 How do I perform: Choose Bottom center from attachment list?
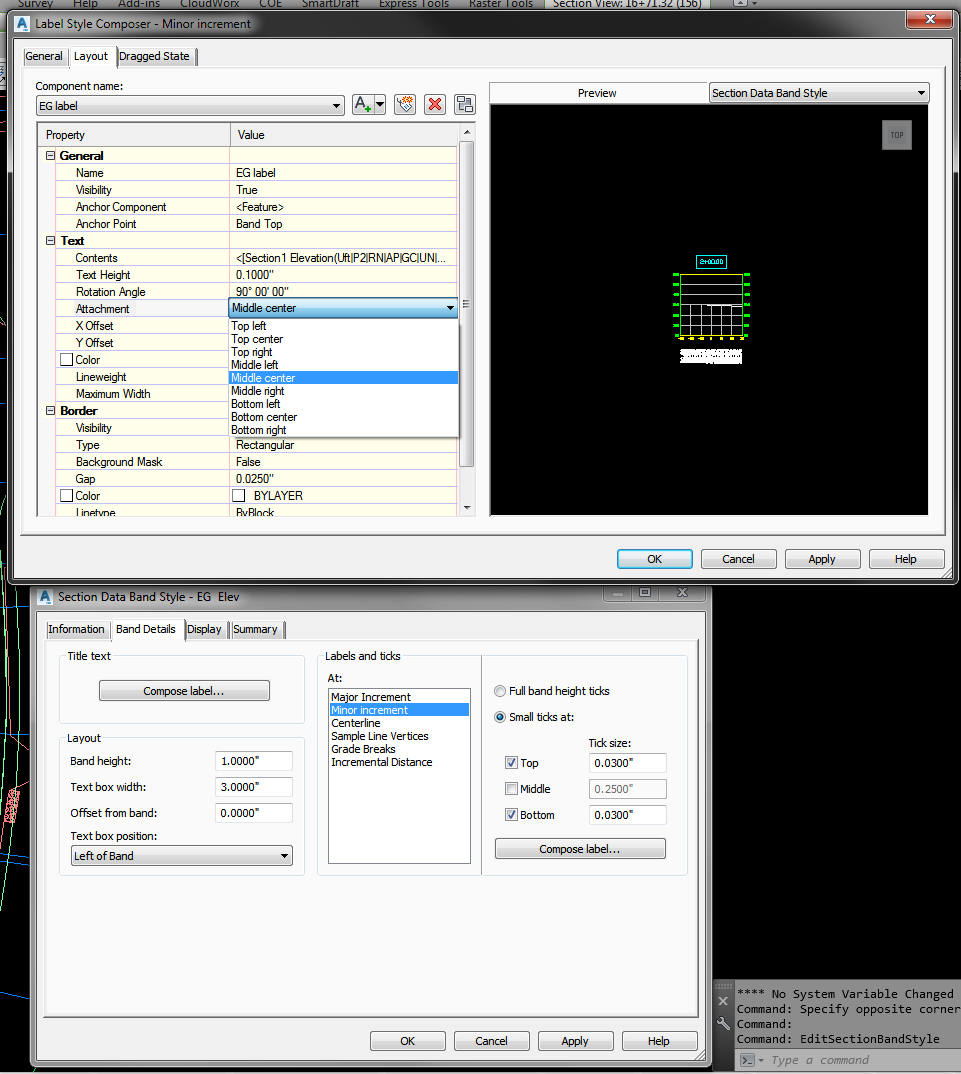[264, 417]
